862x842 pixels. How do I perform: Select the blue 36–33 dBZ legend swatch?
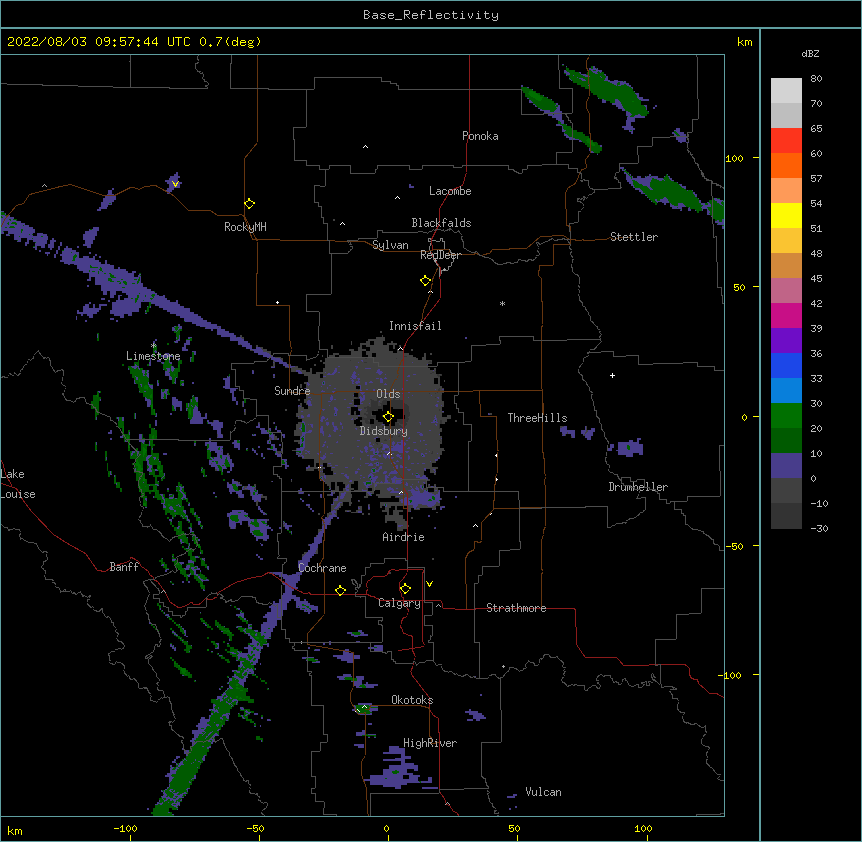[786, 366]
